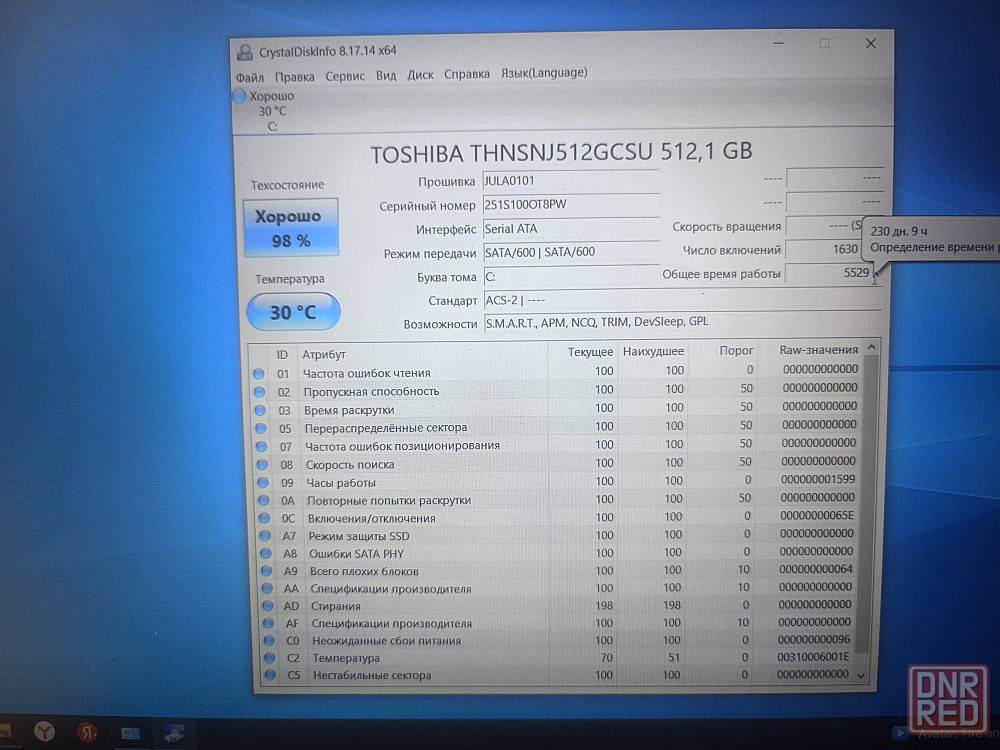This screenshot has width=1000, height=750.
Task: Click the status circle for attribute AD
Action: pyautogui.click(x=267, y=606)
